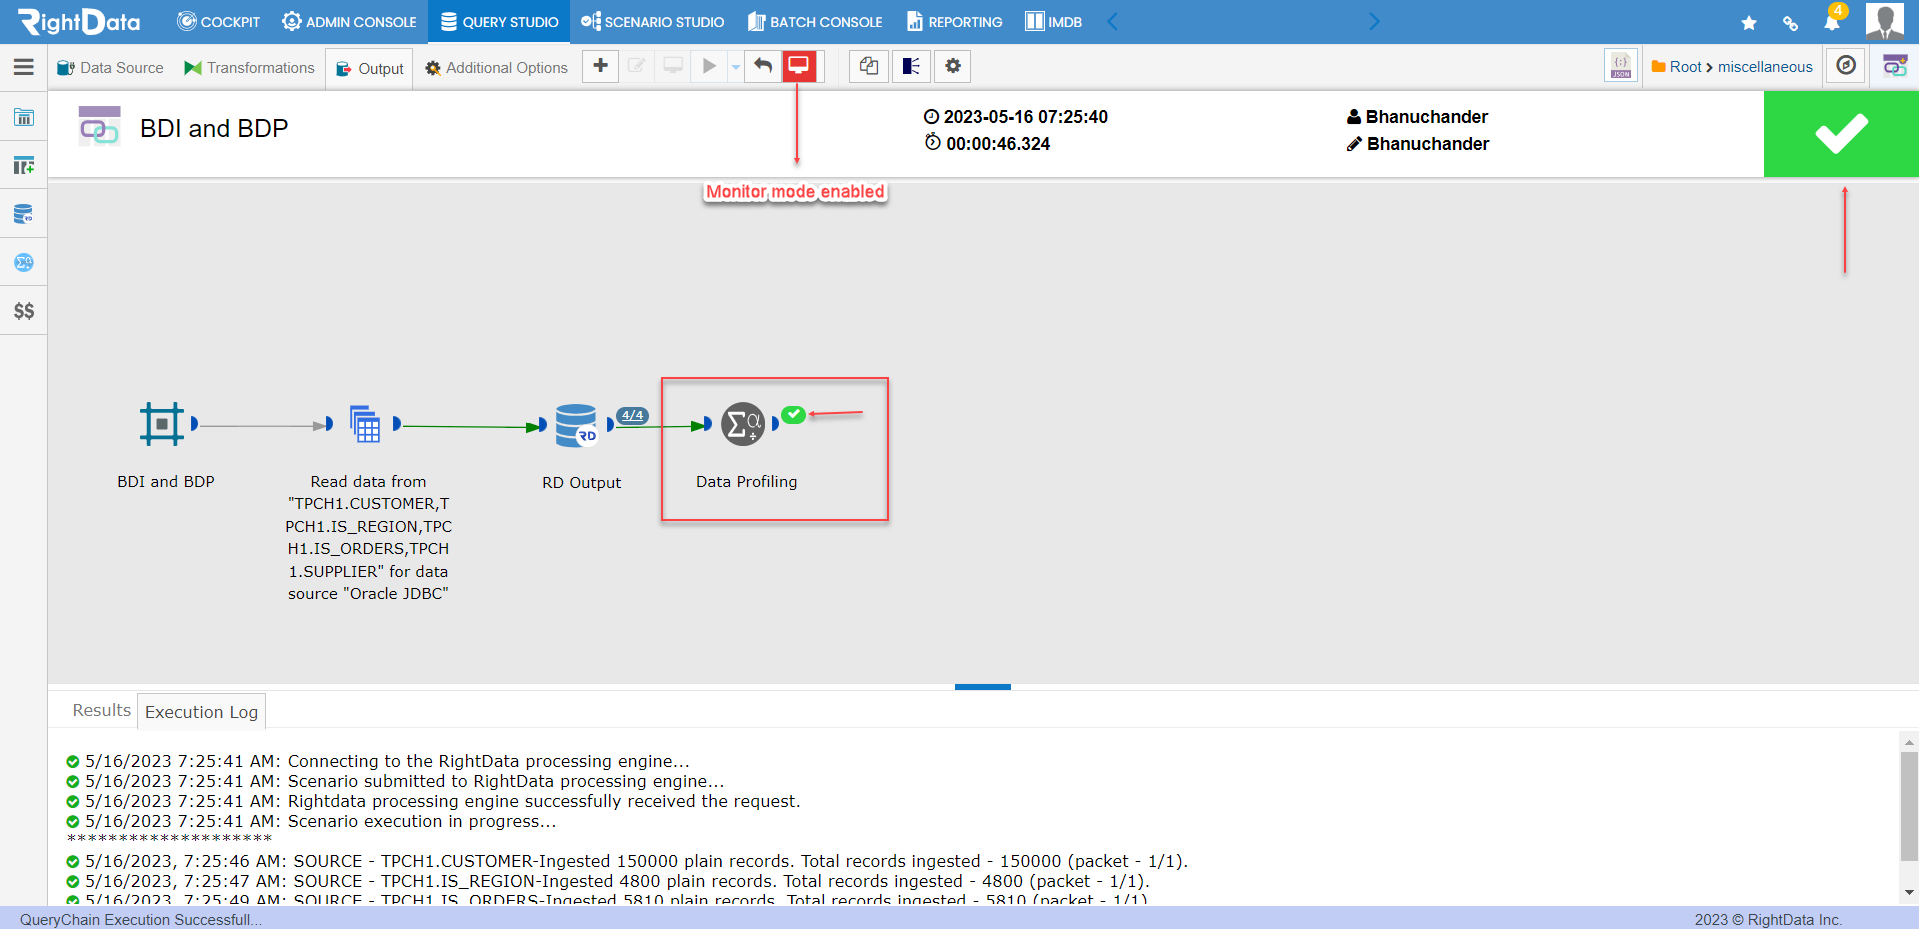The image size is (1919, 929).
Task: Select the Data Profiling sigma node icon
Action: (x=742, y=424)
